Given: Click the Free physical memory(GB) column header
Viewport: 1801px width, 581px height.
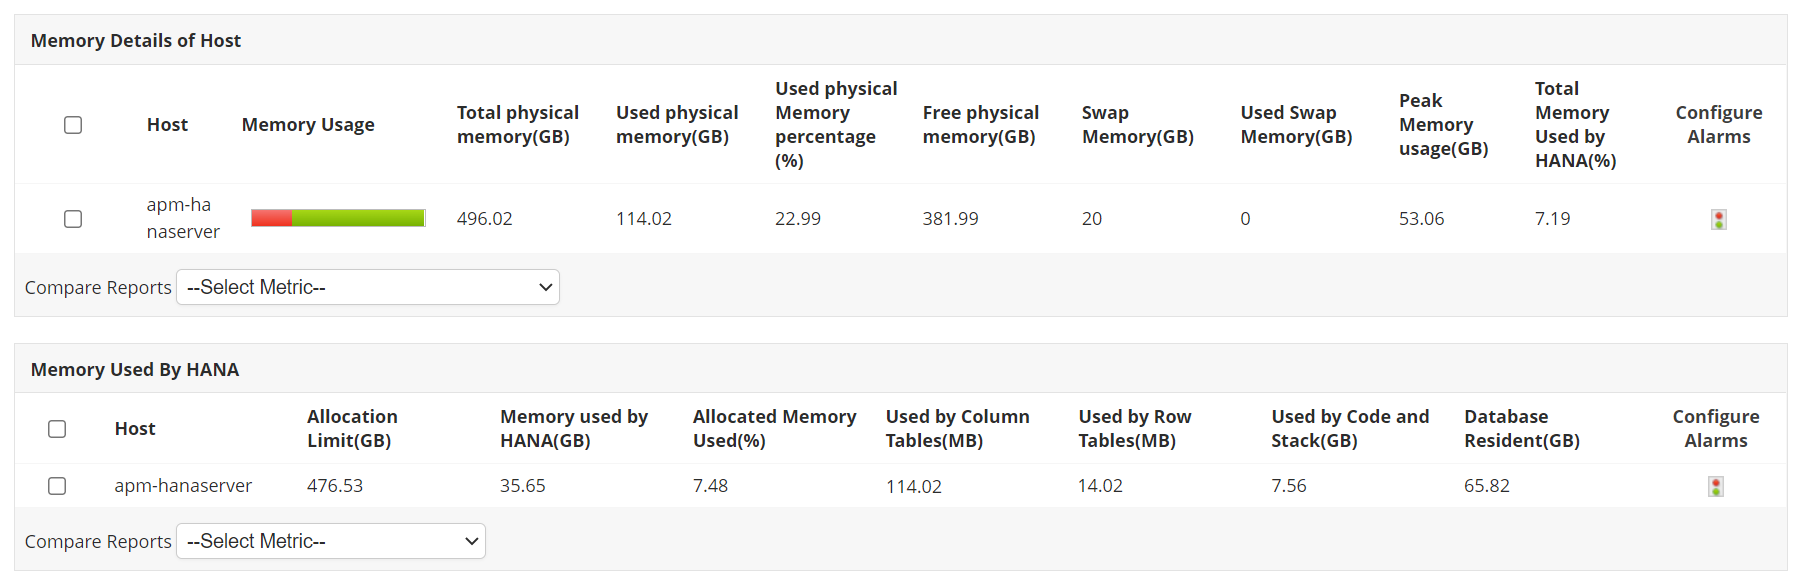Looking at the screenshot, I should [x=980, y=125].
